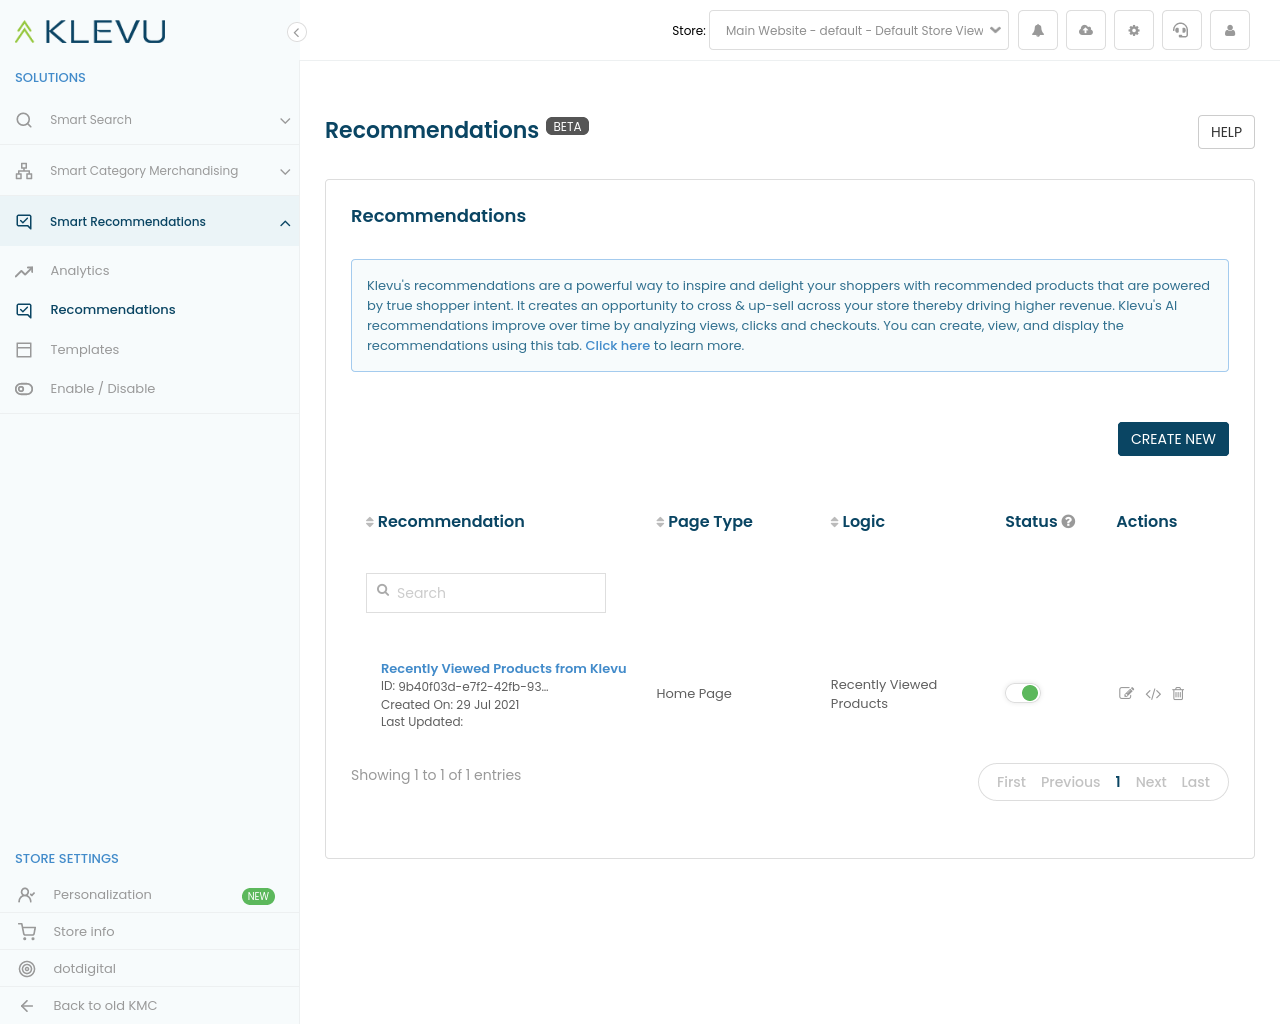Open the user account icon

tap(1230, 31)
